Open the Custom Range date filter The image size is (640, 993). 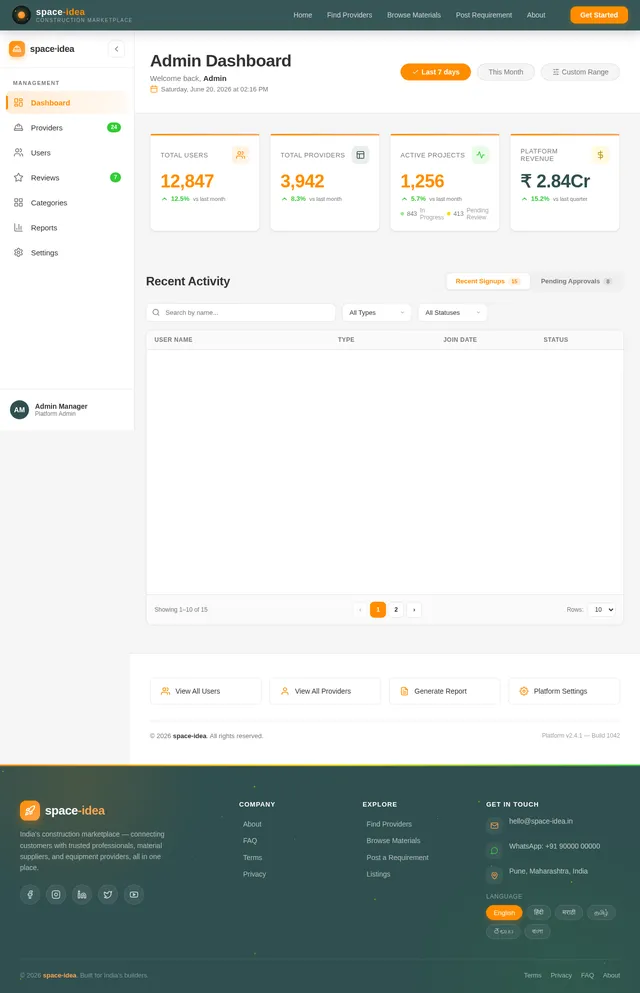click(580, 72)
